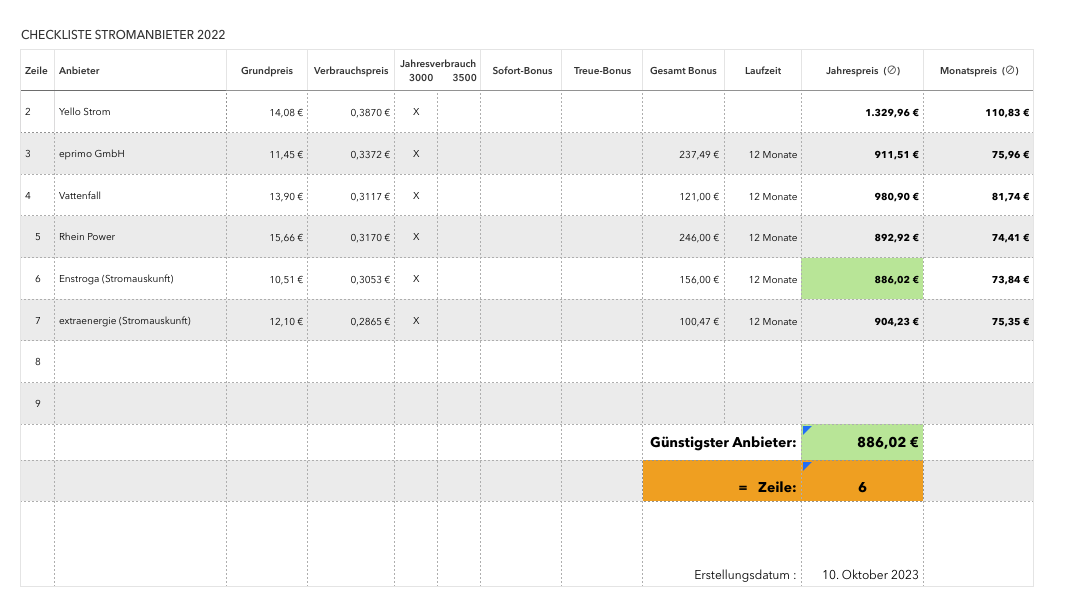Select Yello Strom's Jahrespreis 1.329,96 € cell

[x=862, y=112]
